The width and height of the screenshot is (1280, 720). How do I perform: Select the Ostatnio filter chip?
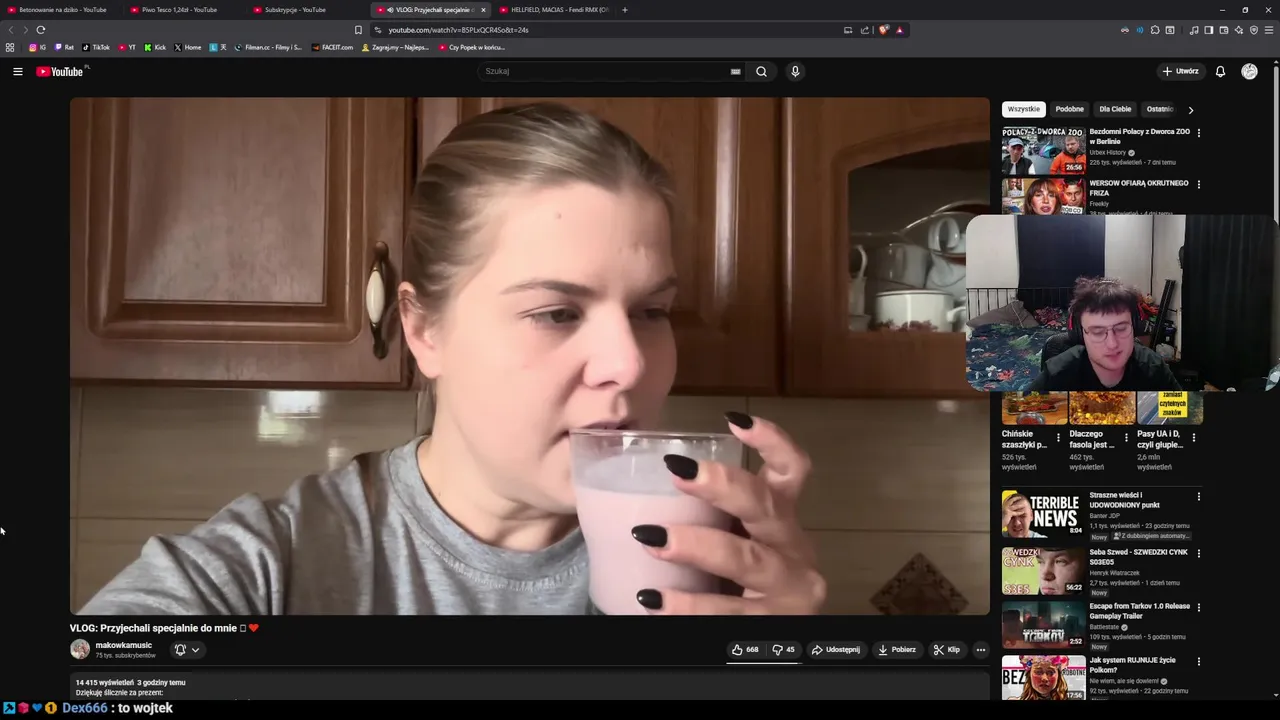pyautogui.click(x=1160, y=109)
